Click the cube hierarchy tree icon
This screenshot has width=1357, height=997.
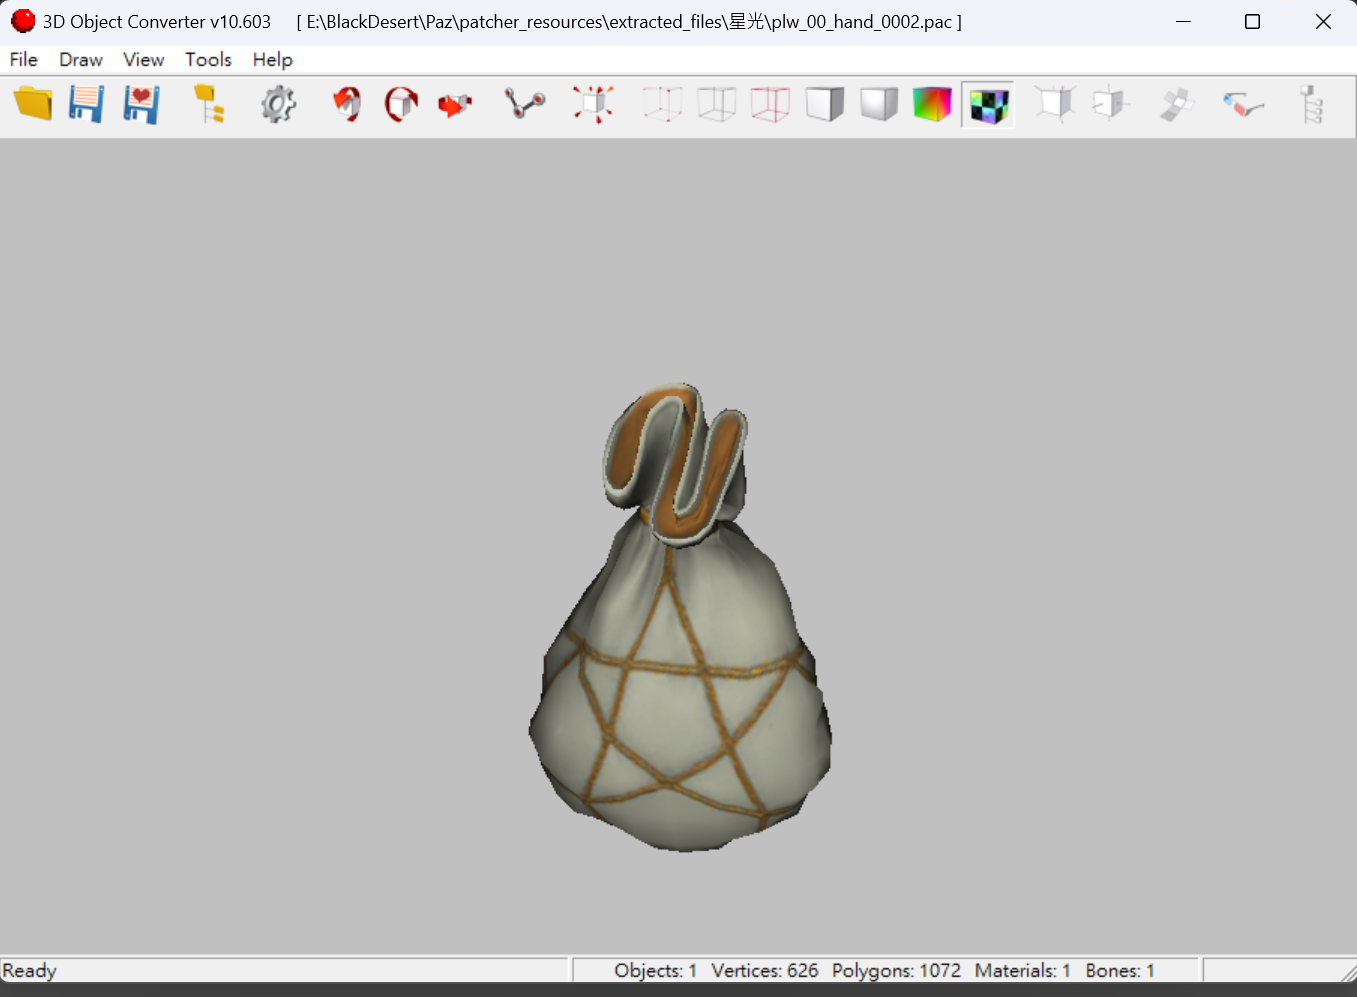click(x=1311, y=103)
